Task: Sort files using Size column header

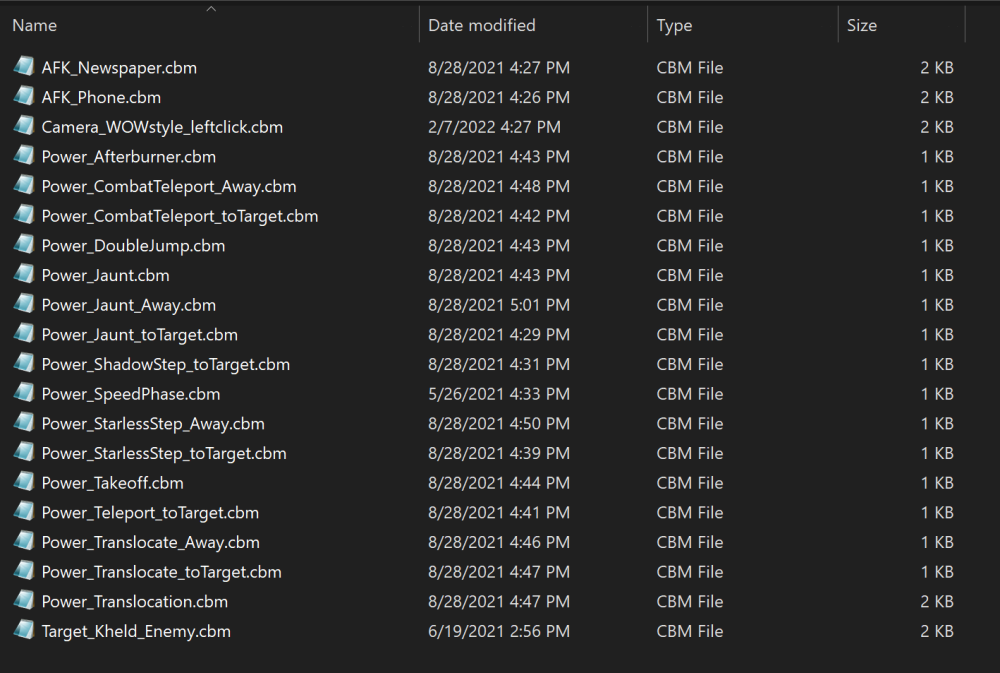Action: (861, 26)
